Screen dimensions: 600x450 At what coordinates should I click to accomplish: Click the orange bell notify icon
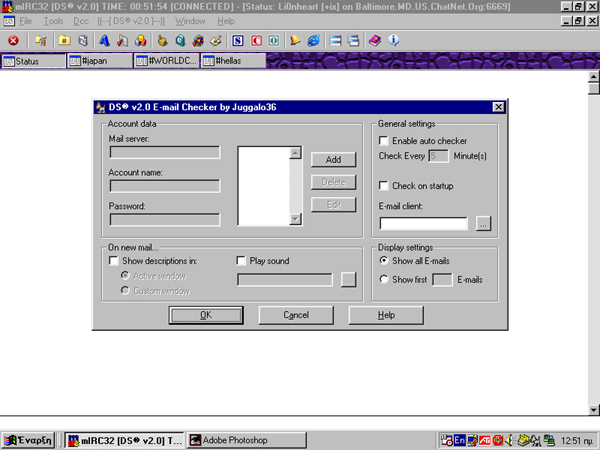295,41
